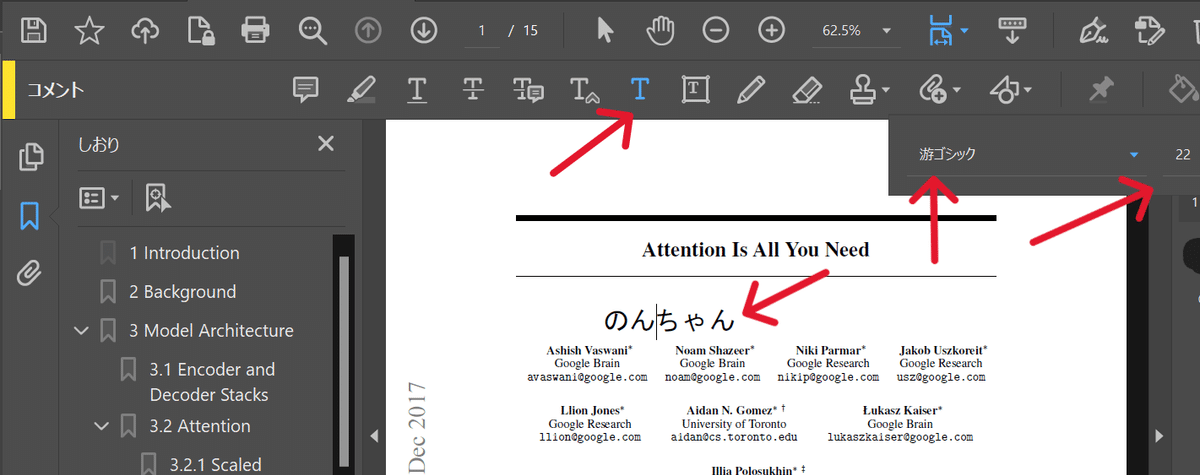
Task: Select the pencil drawing tool
Action: point(750,90)
